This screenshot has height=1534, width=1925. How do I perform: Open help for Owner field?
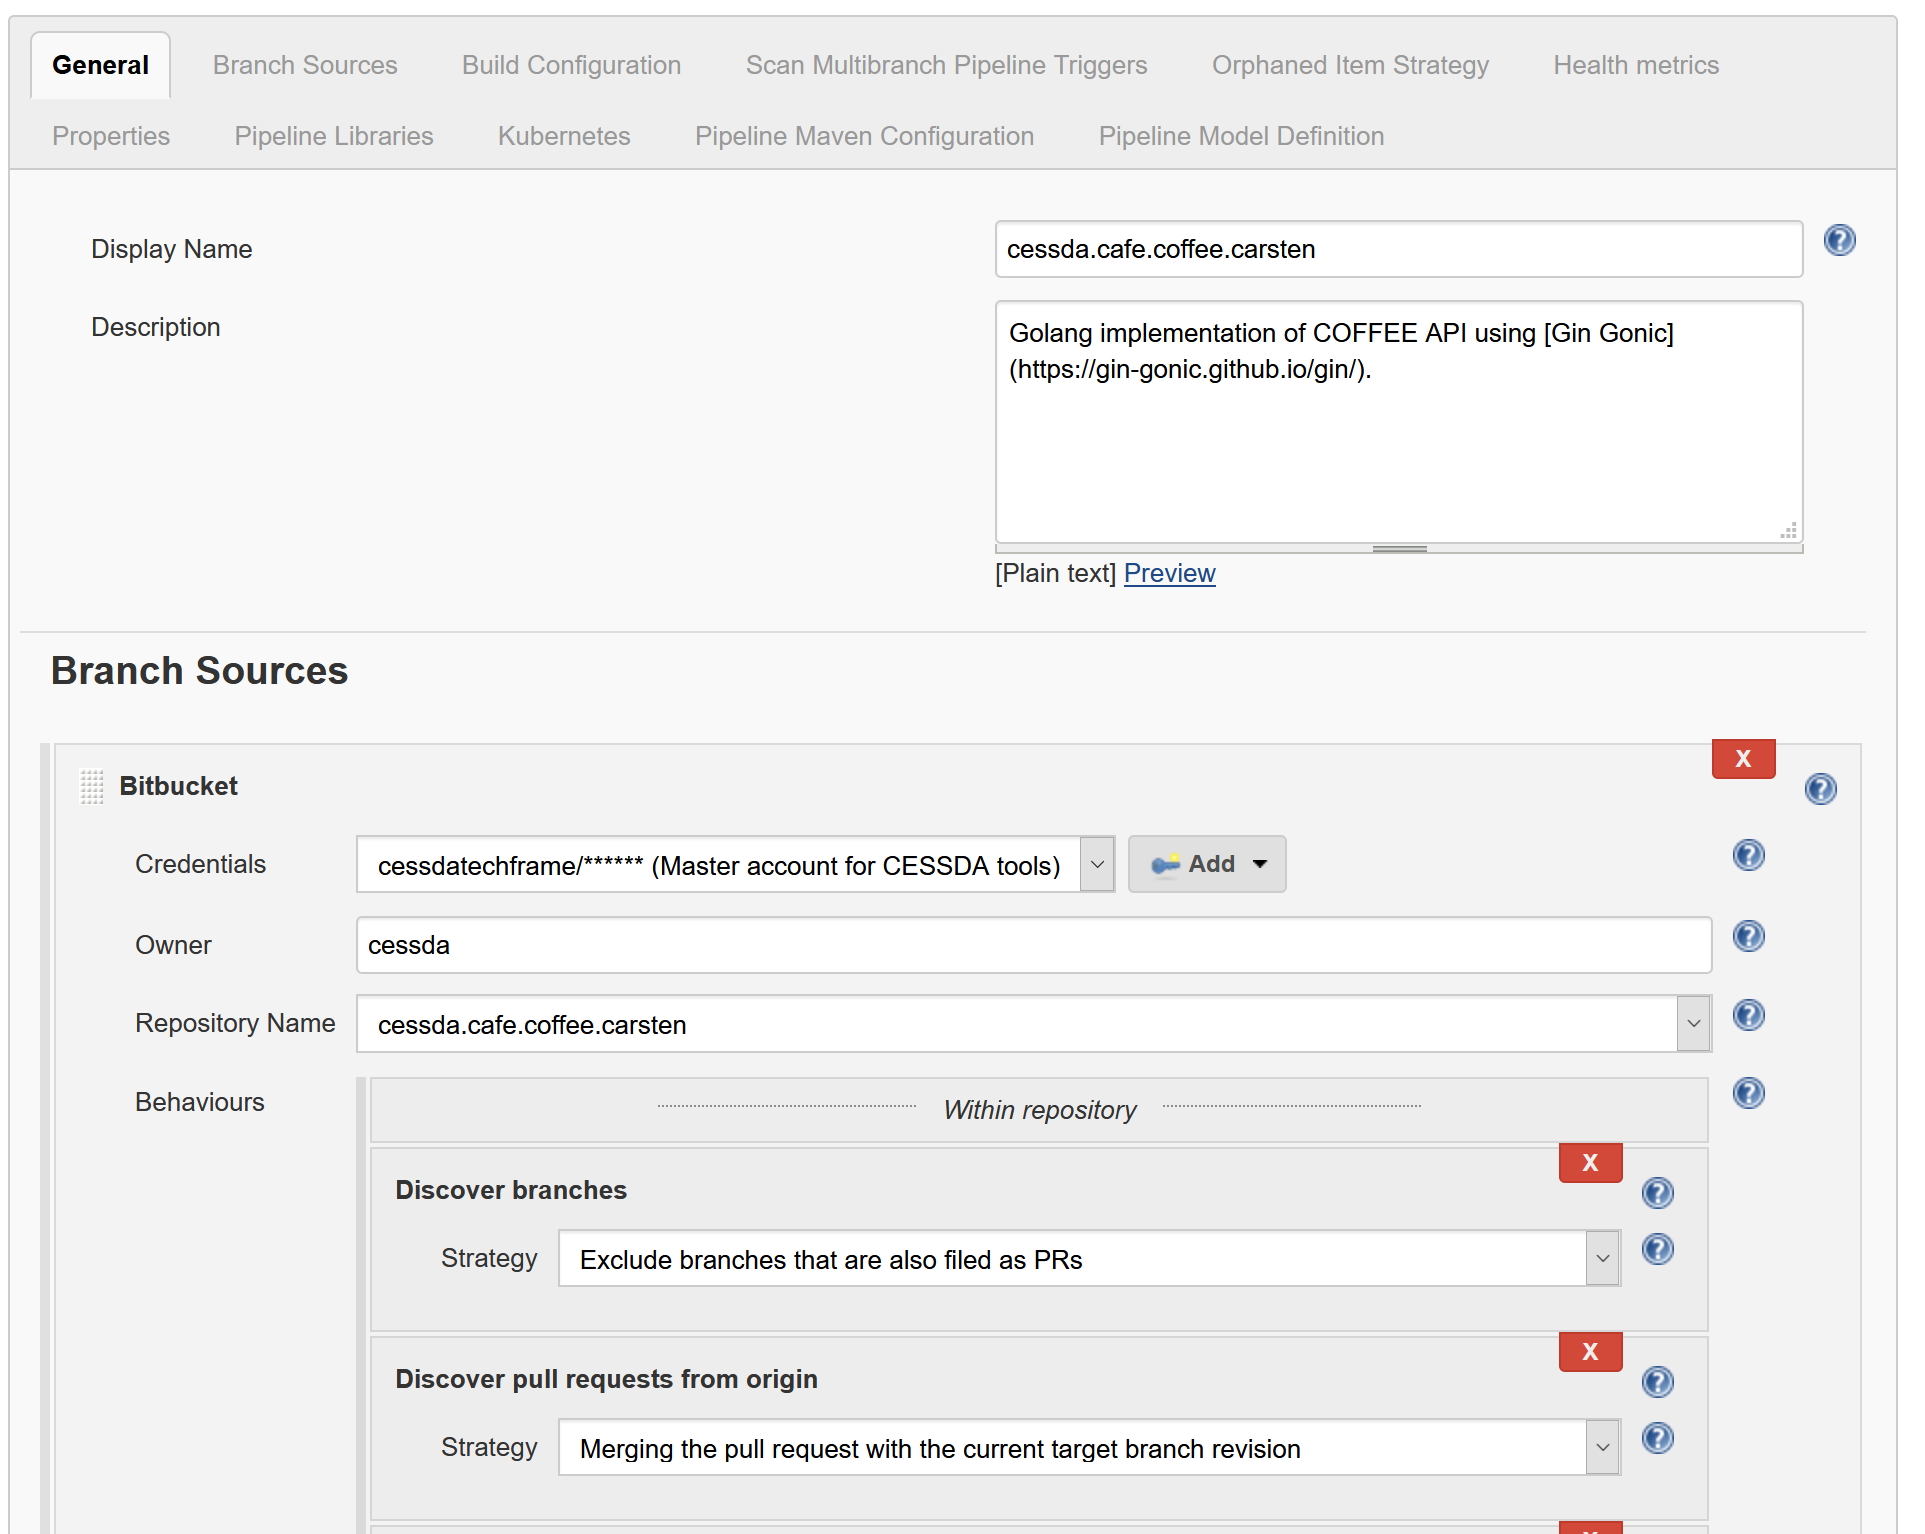(1747, 937)
